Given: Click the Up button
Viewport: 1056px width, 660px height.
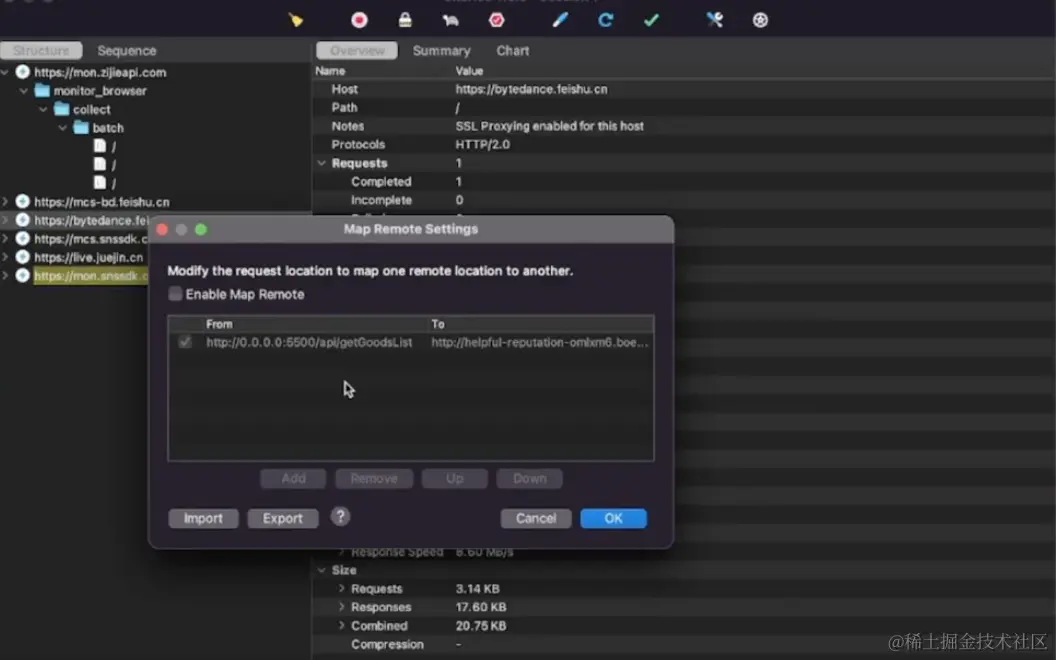Looking at the screenshot, I should [455, 478].
